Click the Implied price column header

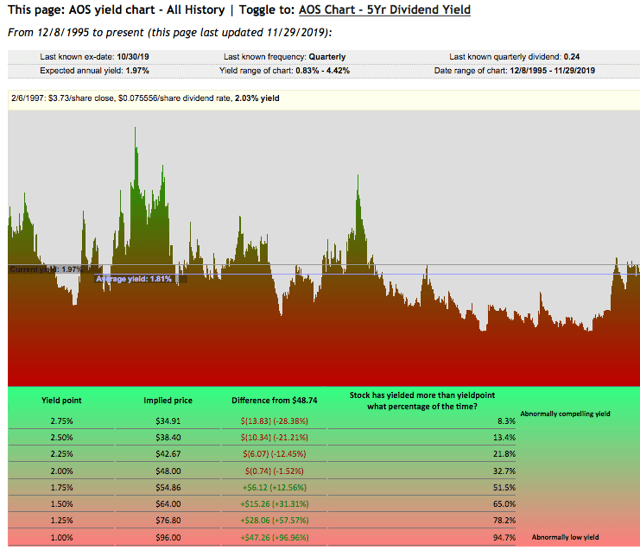(168, 401)
